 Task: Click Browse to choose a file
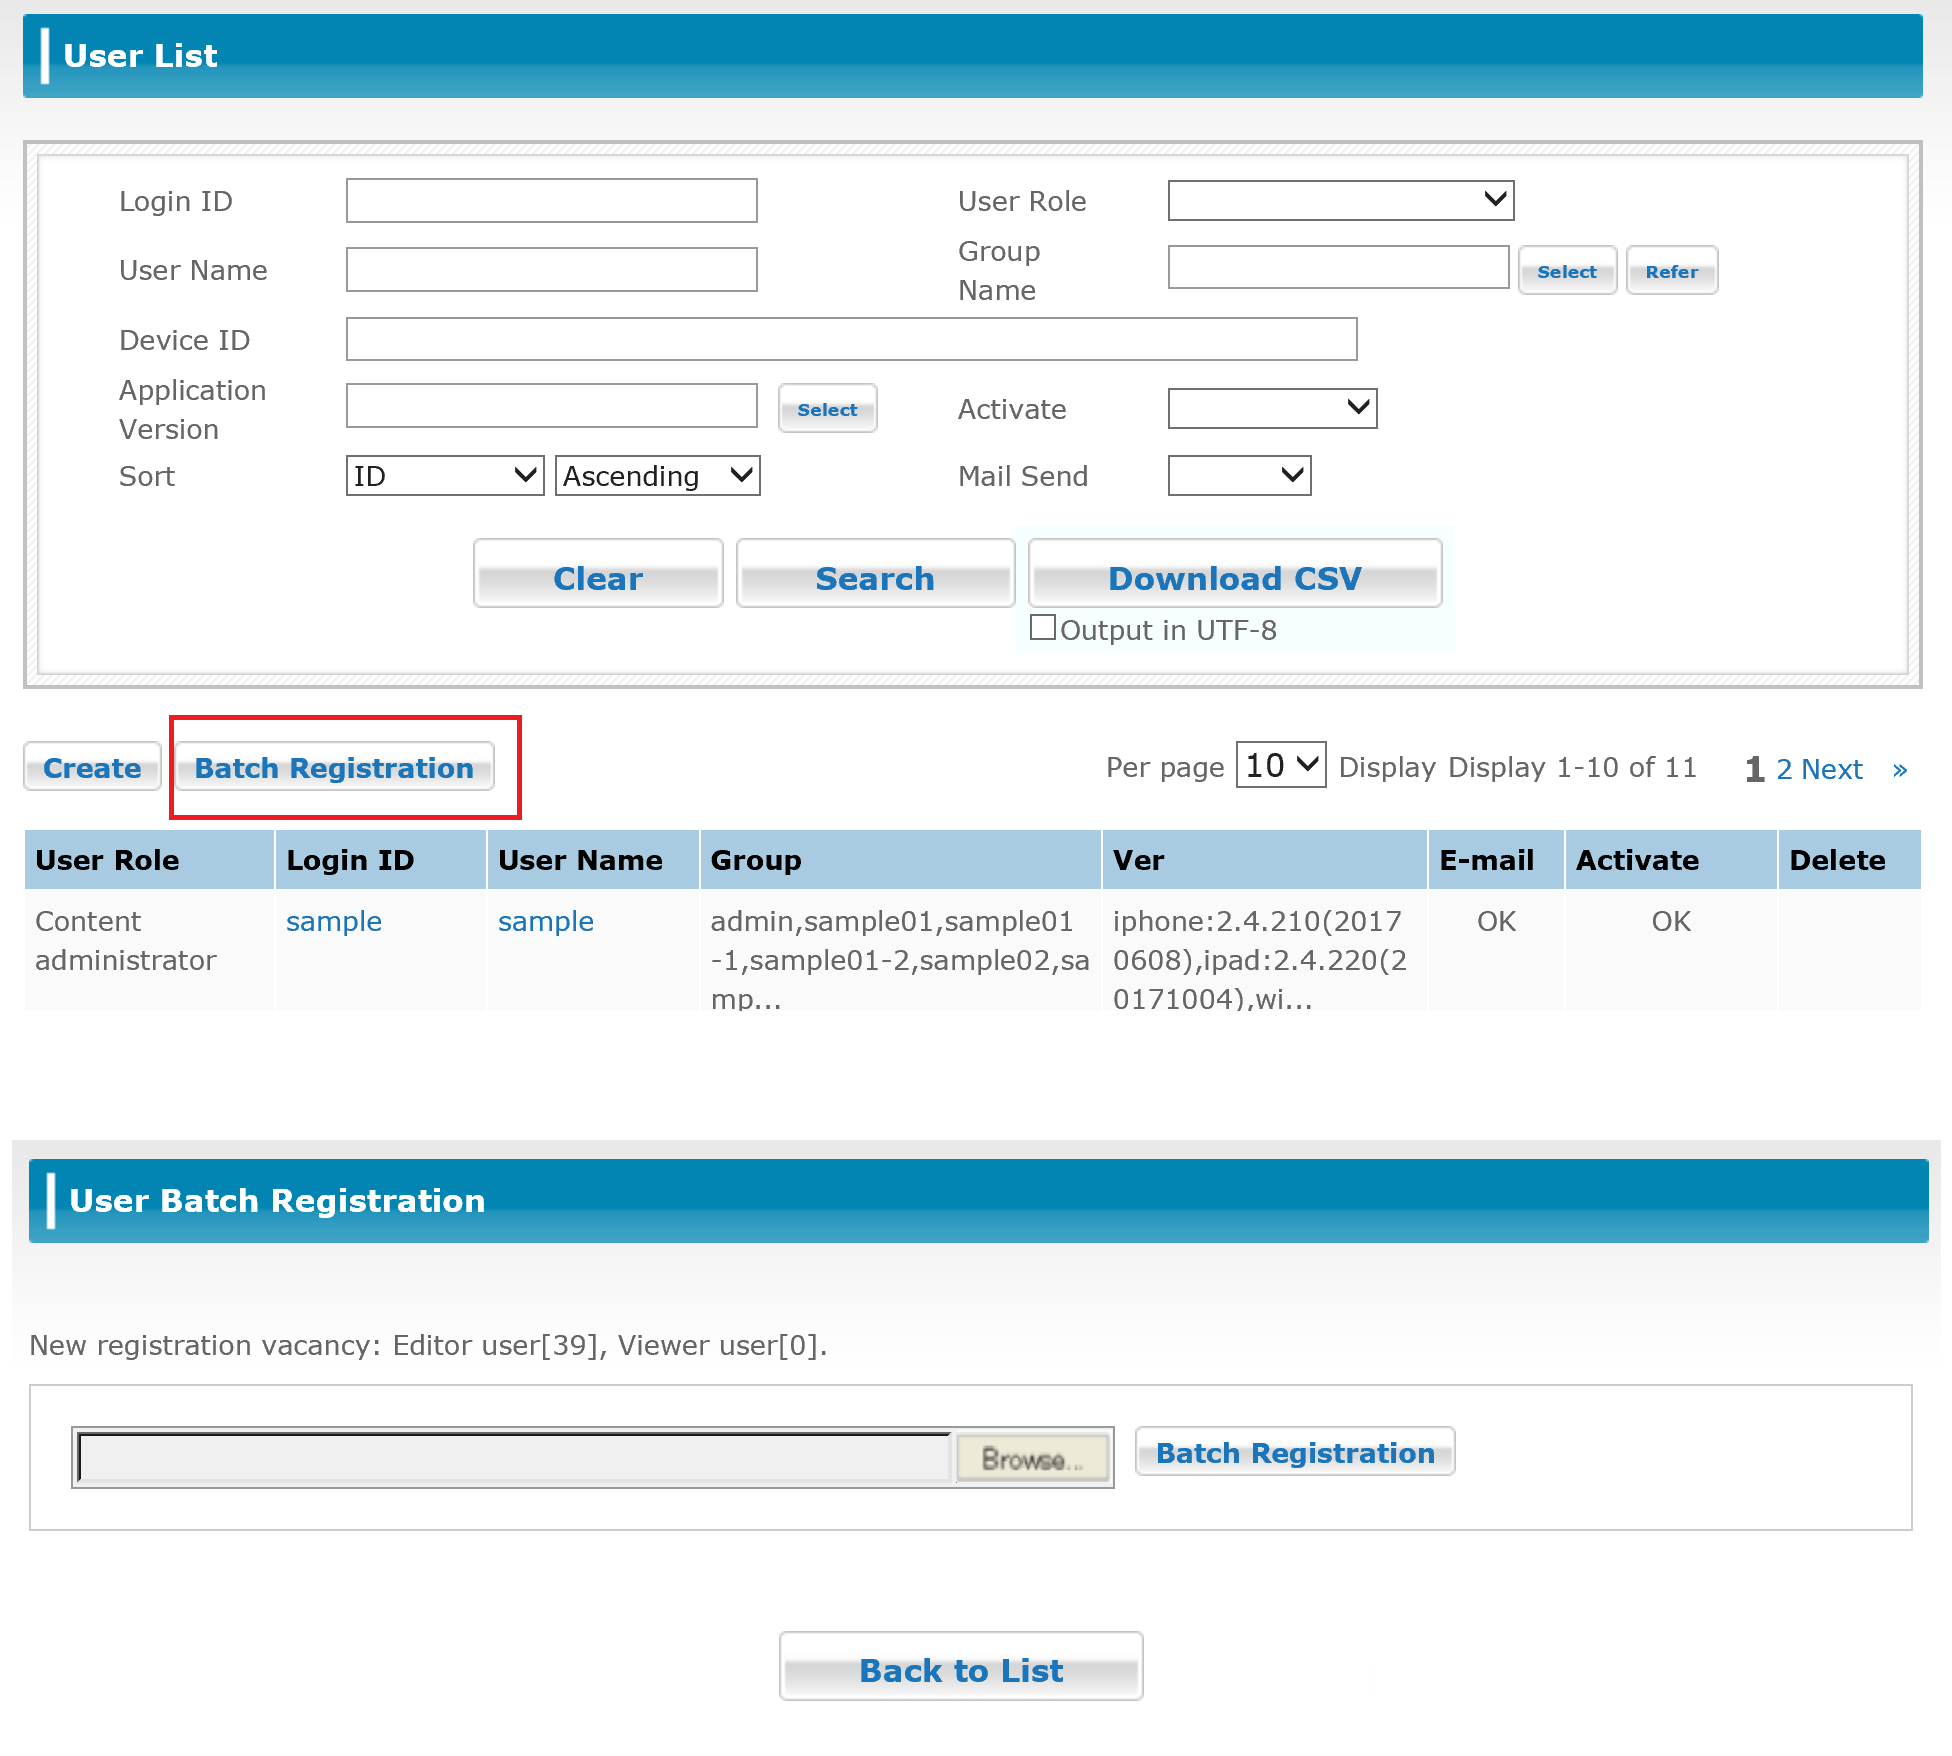pyautogui.click(x=1031, y=1458)
